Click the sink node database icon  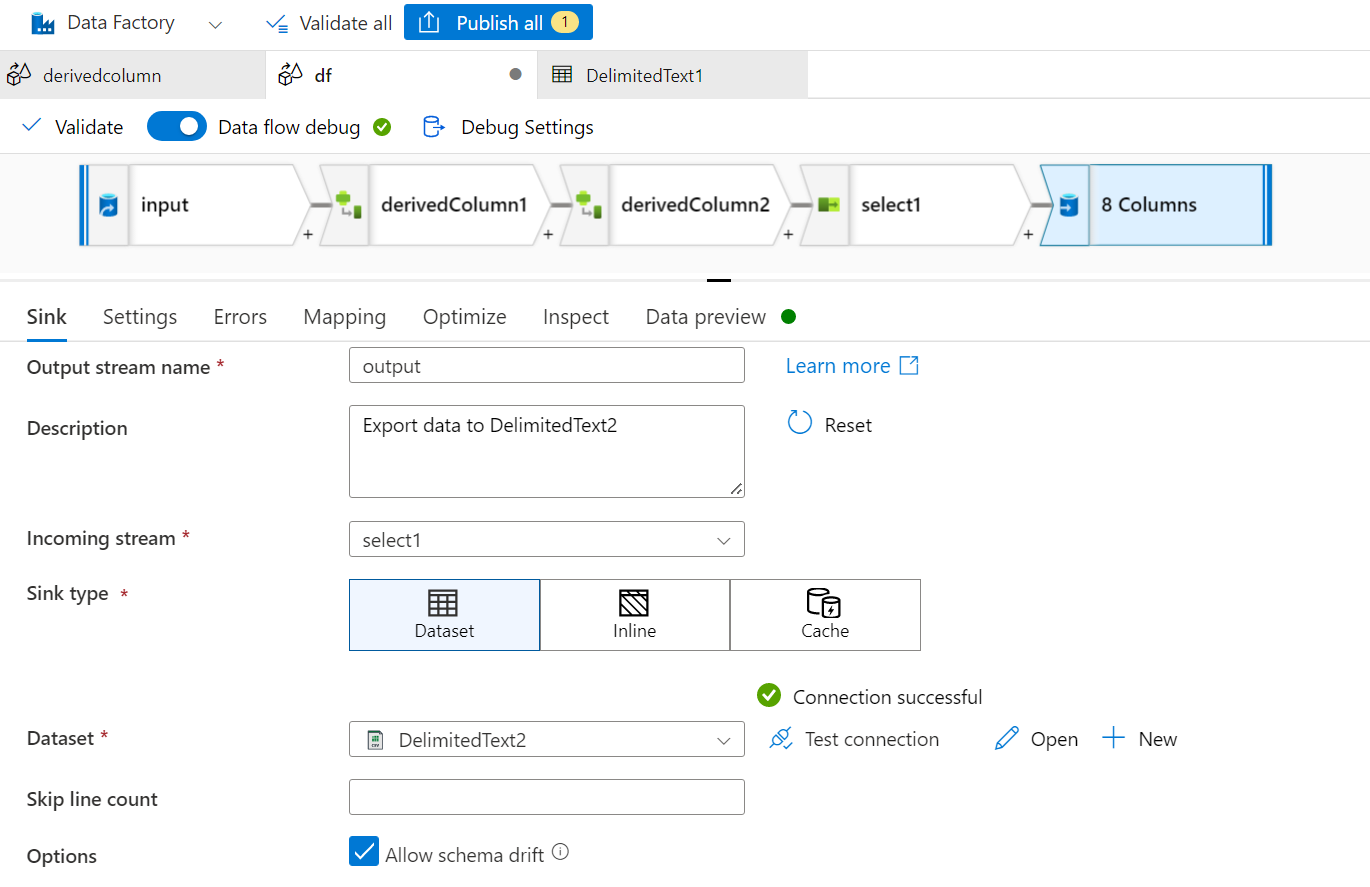pyautogui.click(x=1068, y=206)
